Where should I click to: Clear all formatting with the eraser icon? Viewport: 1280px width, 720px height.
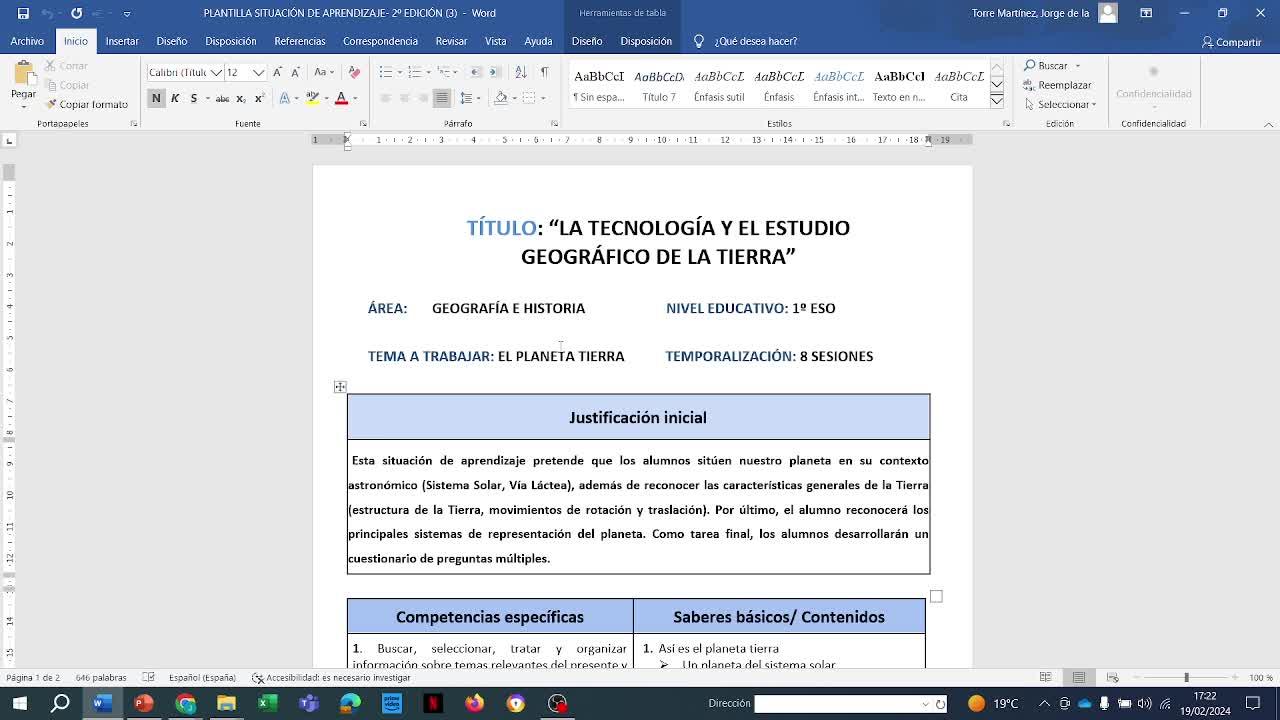(x=353, y=72)
